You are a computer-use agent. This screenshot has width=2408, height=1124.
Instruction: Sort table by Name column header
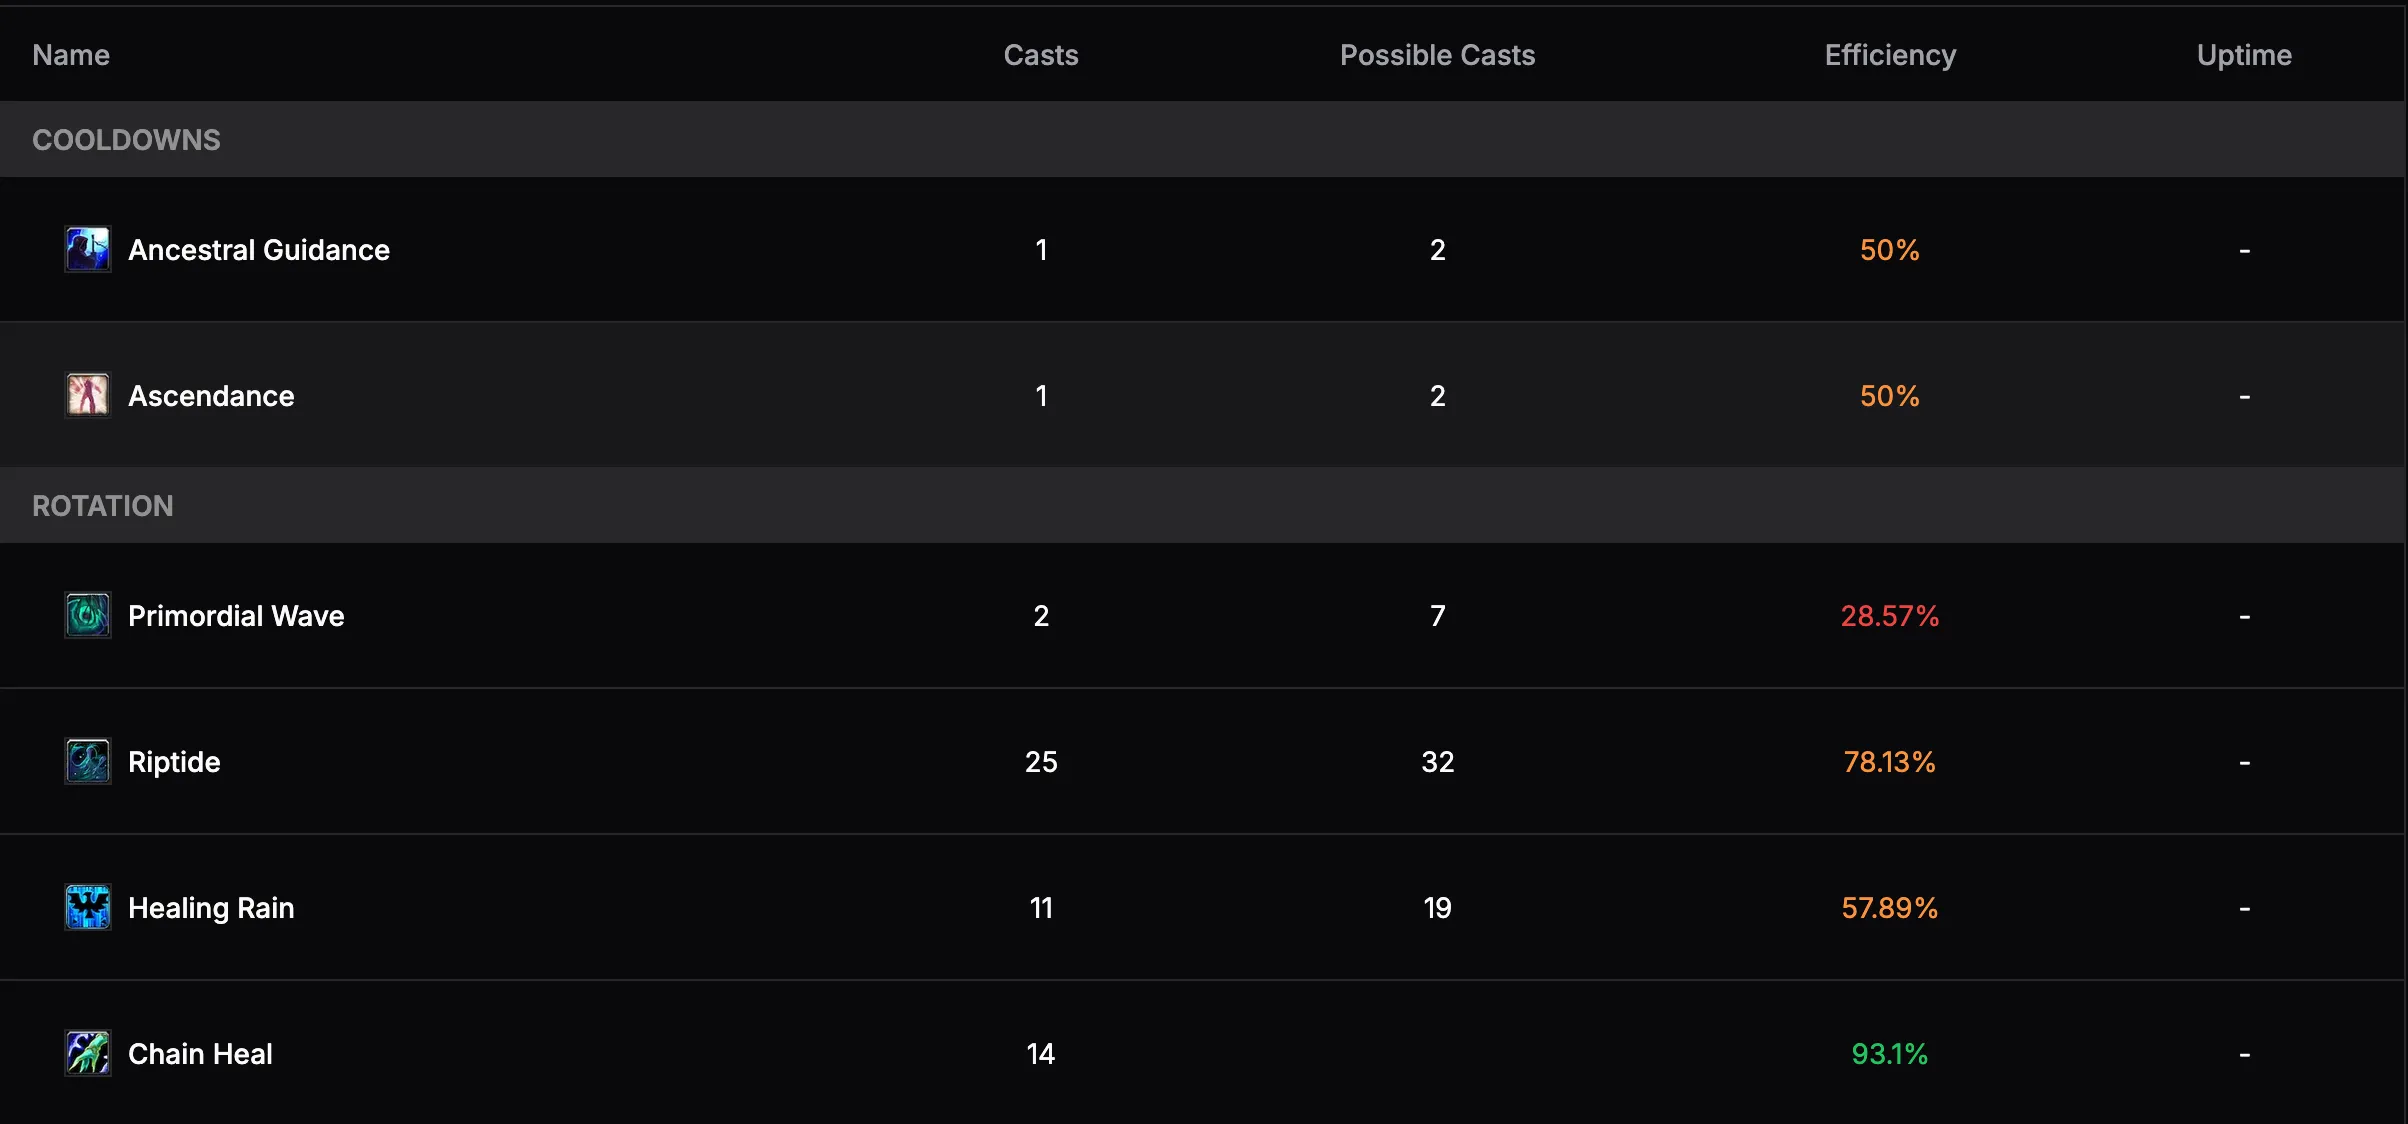point(71,55)
